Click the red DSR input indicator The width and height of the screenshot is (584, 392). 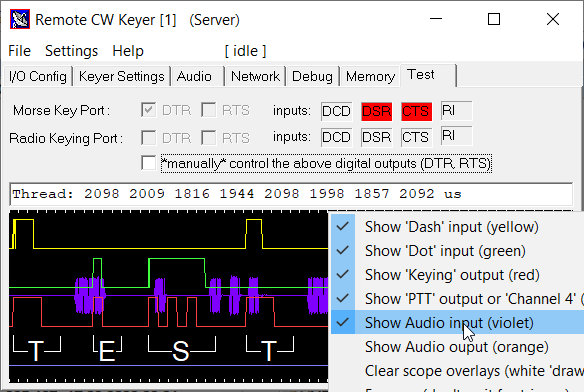tap(377, 111)
